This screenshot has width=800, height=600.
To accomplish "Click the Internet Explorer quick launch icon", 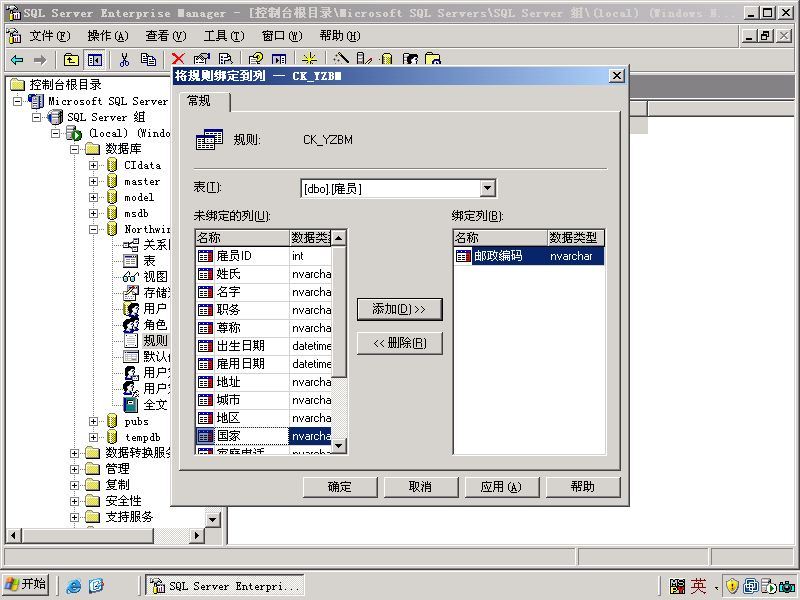I will [73, 586].
